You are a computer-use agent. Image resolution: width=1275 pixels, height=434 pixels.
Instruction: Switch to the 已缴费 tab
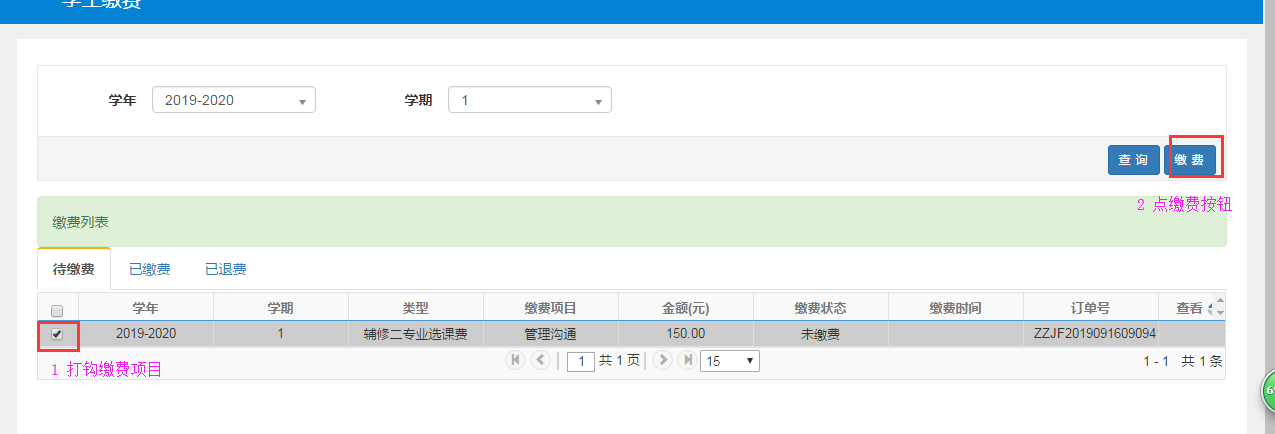[x=149, y=269]
